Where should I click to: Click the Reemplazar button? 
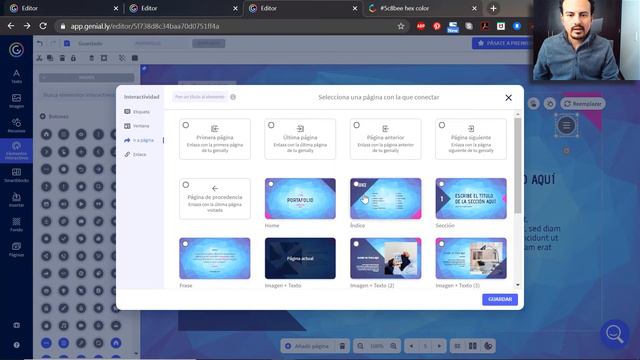[583, 104]
